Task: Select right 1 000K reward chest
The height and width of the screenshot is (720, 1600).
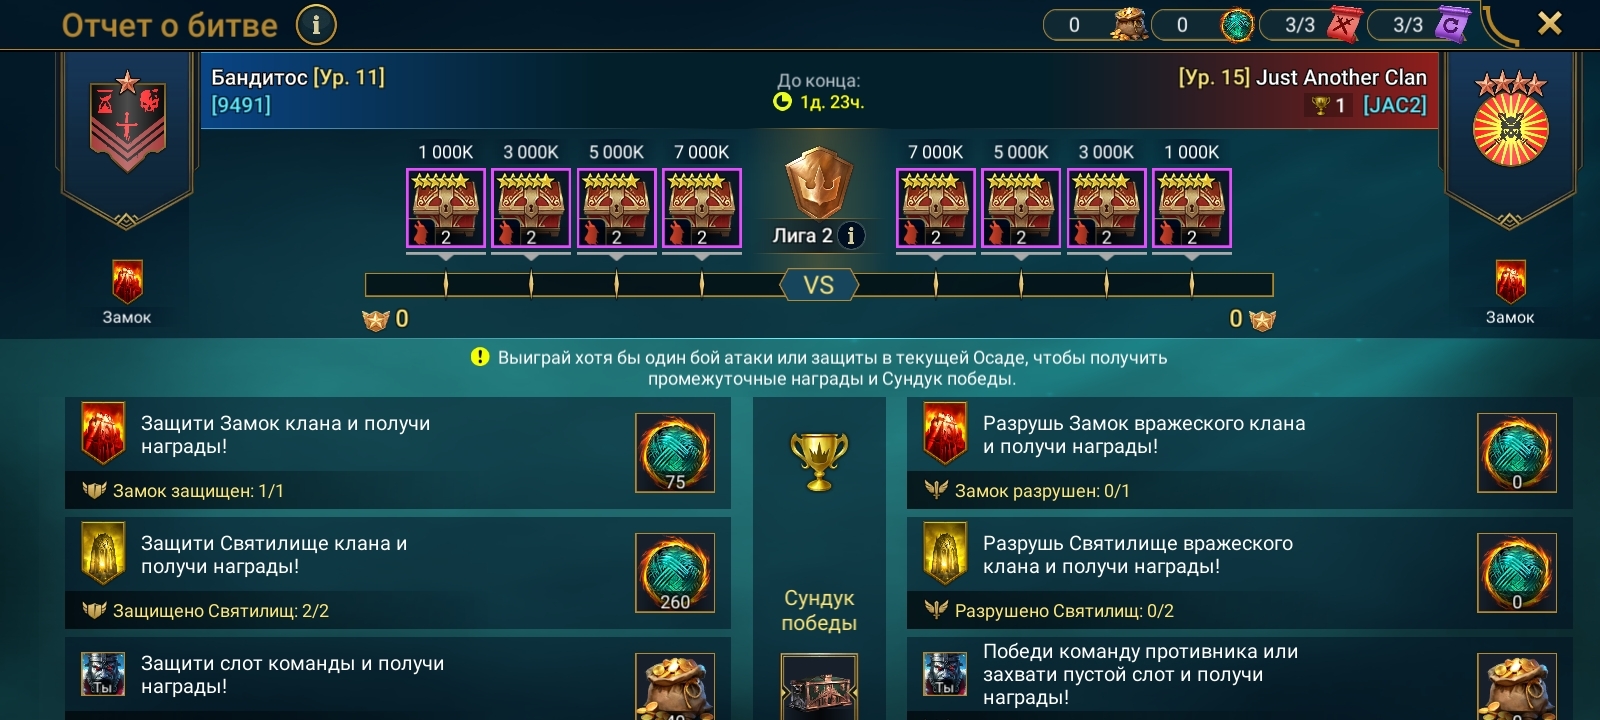Action: (1192, 208)
